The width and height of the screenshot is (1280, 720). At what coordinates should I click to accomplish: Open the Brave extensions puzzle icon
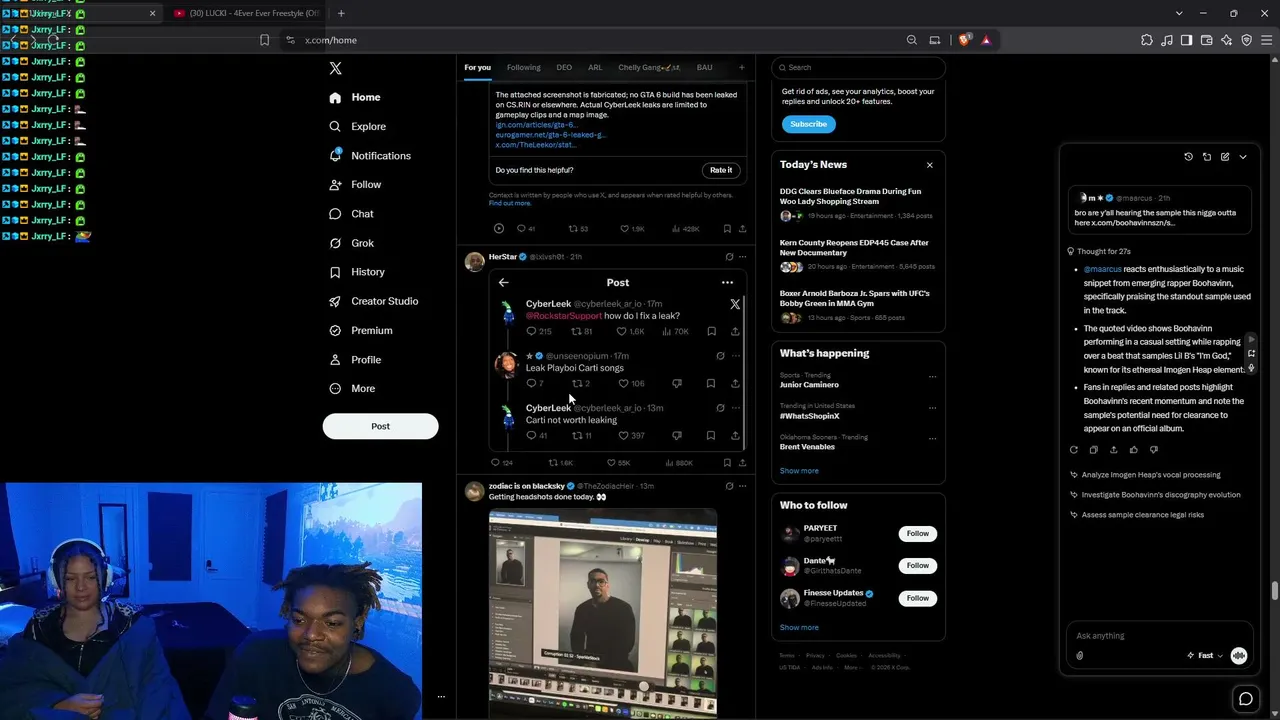tap(1146, 40)
